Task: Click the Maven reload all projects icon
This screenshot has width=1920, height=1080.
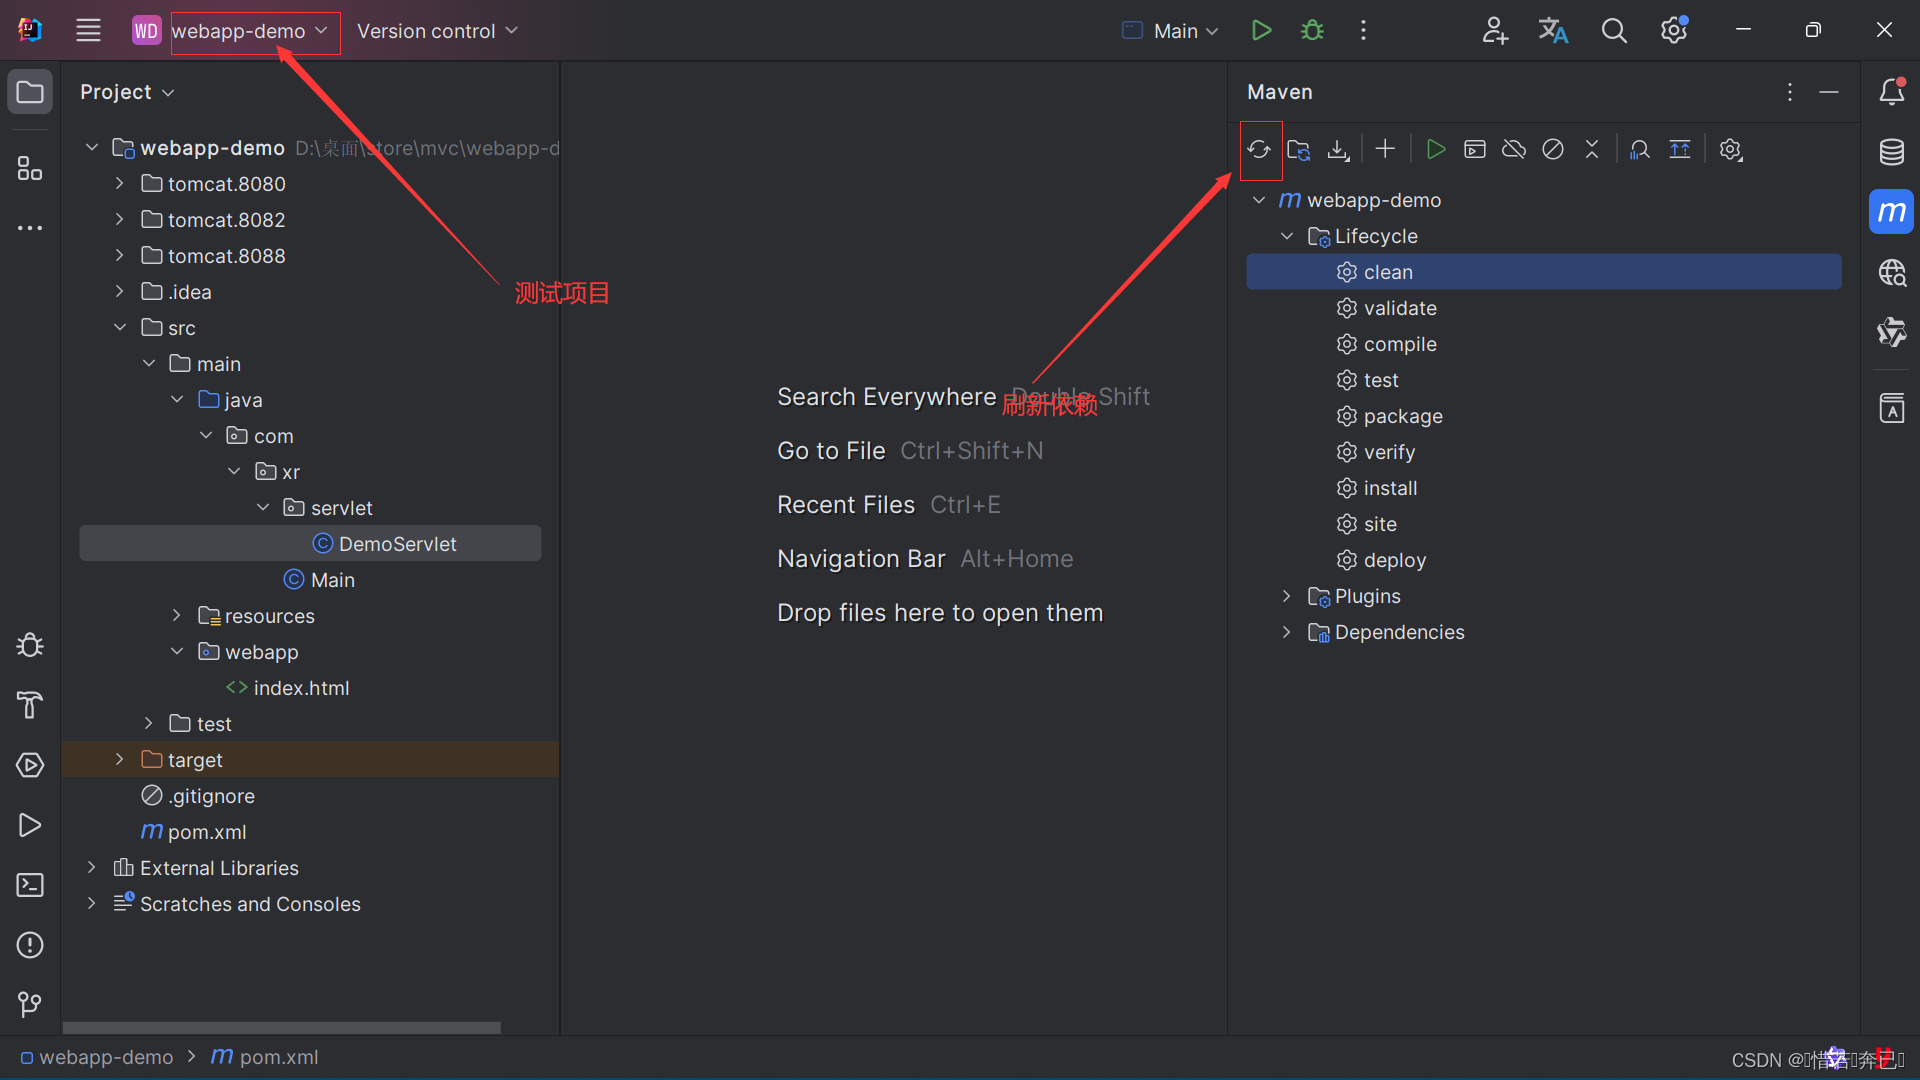Action: pyautogui.click(x=1259, y=150)
